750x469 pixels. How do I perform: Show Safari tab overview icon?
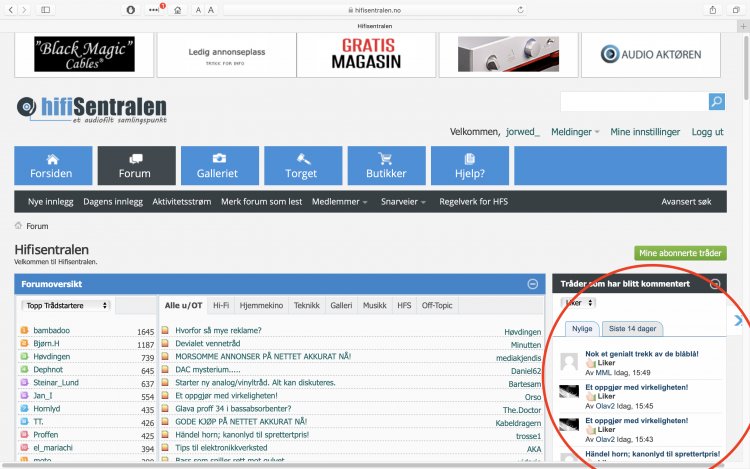[x=736, y=10]
